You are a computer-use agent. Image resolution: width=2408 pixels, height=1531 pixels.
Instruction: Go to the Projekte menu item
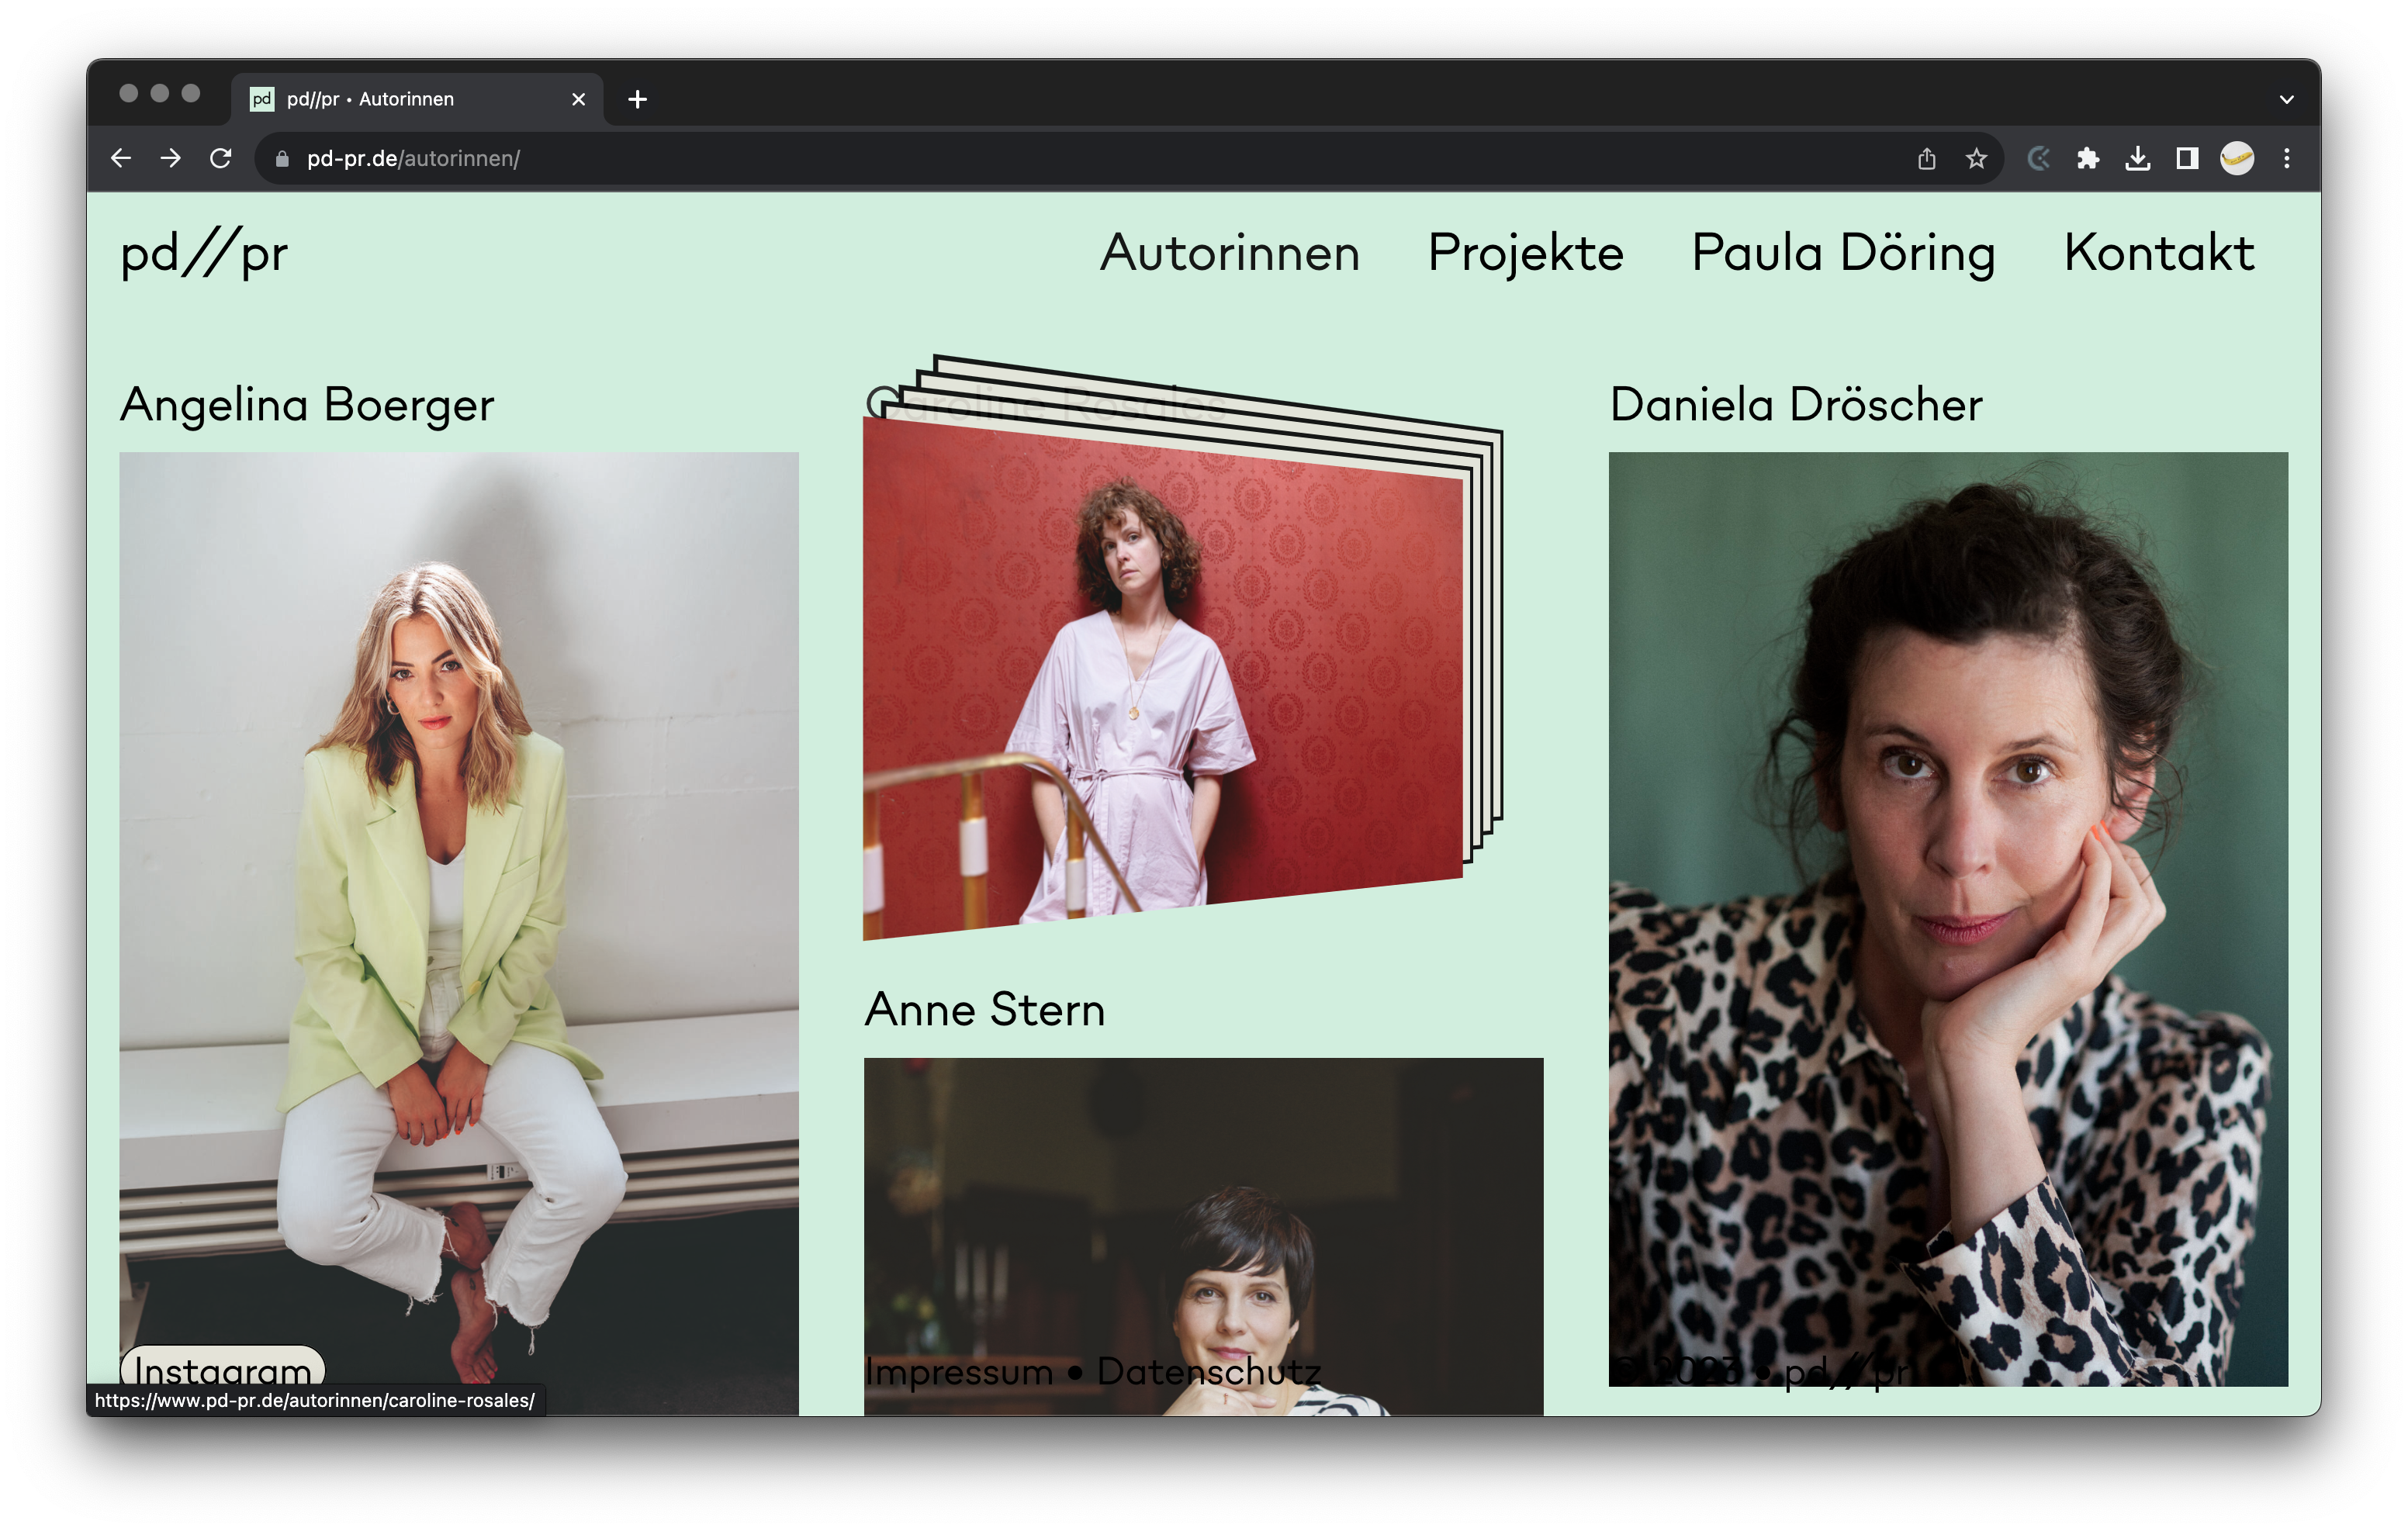click(x=1525, y=252)
